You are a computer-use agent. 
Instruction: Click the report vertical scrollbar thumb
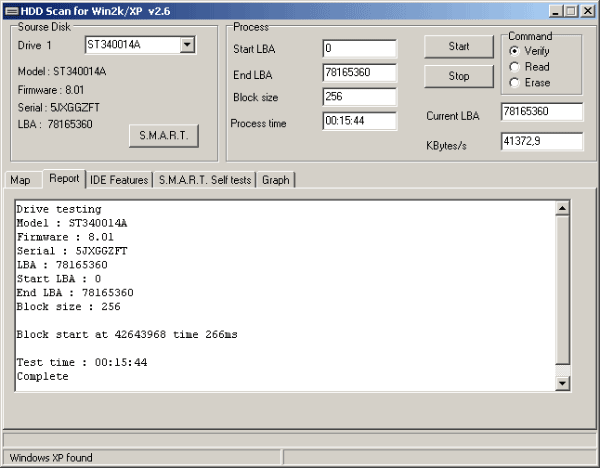click(x=562, y=290)
